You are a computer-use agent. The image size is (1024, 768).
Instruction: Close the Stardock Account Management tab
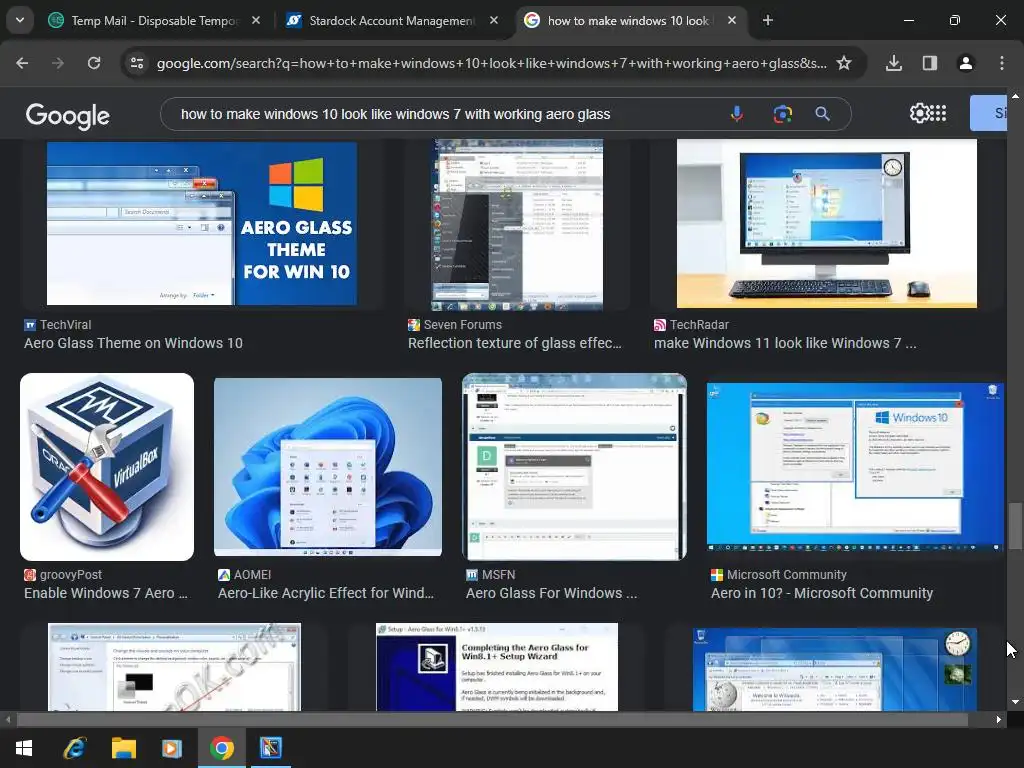tap(494, 20)
